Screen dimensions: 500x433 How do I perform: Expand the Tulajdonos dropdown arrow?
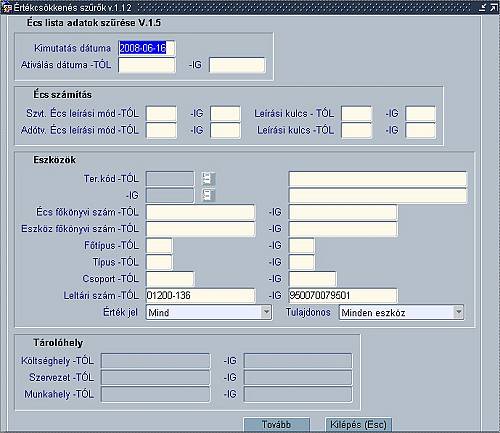459,312
